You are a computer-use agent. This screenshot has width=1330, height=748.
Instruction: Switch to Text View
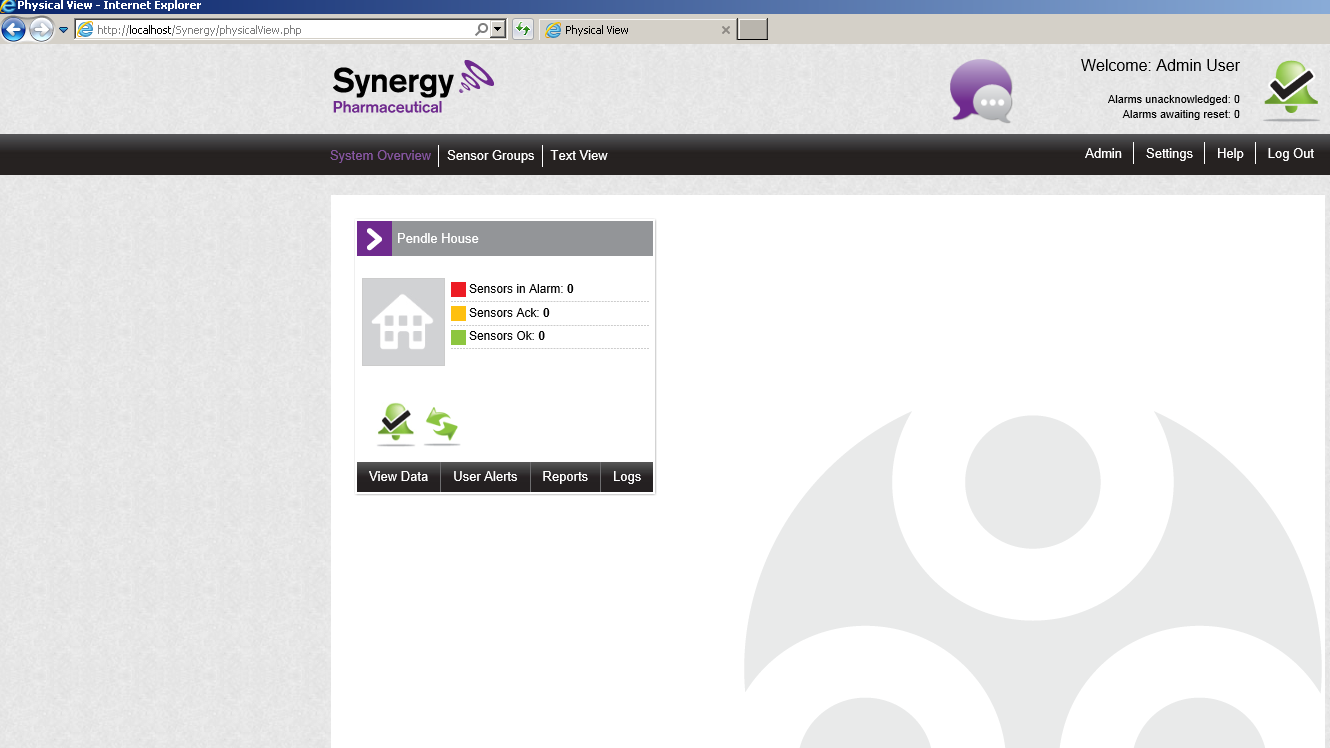click(578, 155)
